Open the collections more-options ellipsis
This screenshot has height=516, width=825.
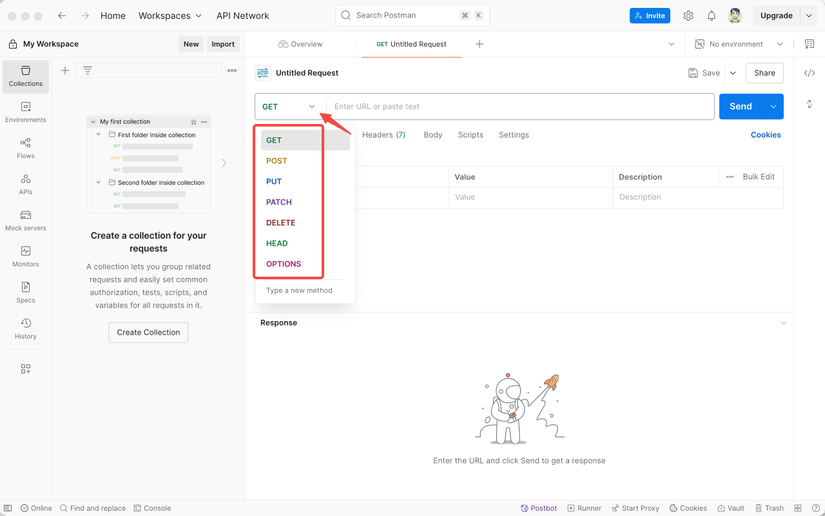(x=232, y=70)
